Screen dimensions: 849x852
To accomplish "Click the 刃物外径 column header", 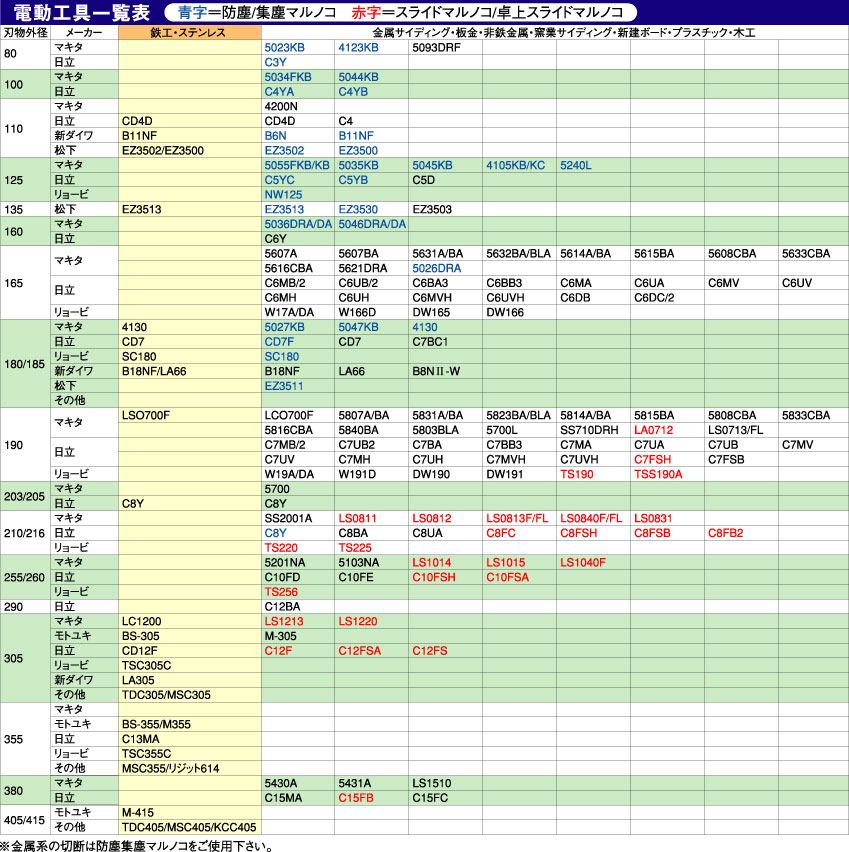I will [26, 33].
